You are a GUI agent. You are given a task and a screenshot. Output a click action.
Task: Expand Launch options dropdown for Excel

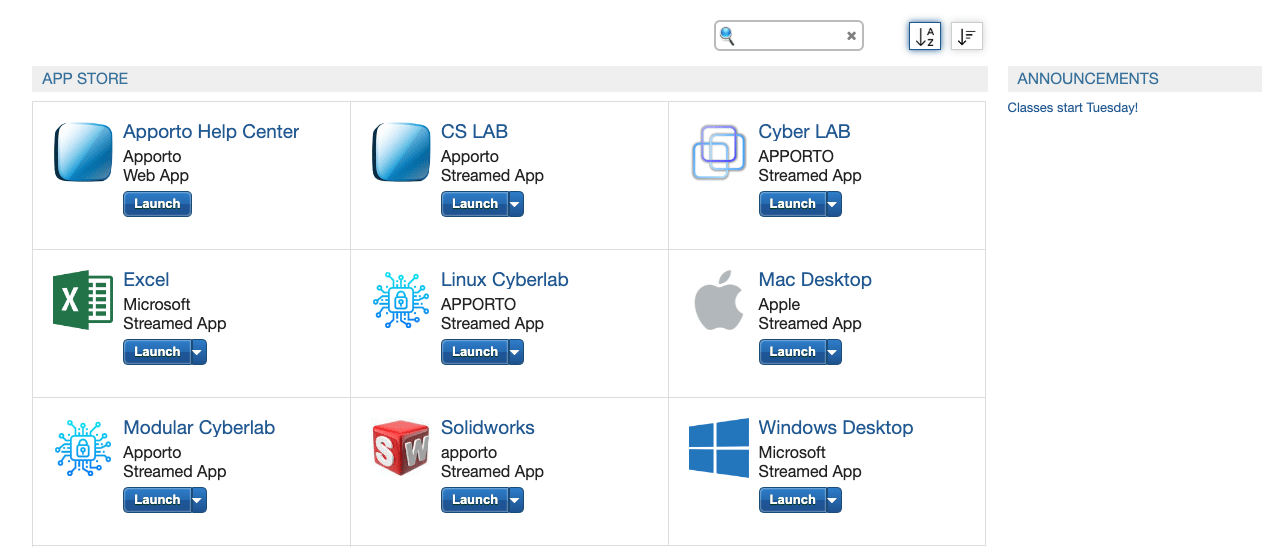click(198, 352)
